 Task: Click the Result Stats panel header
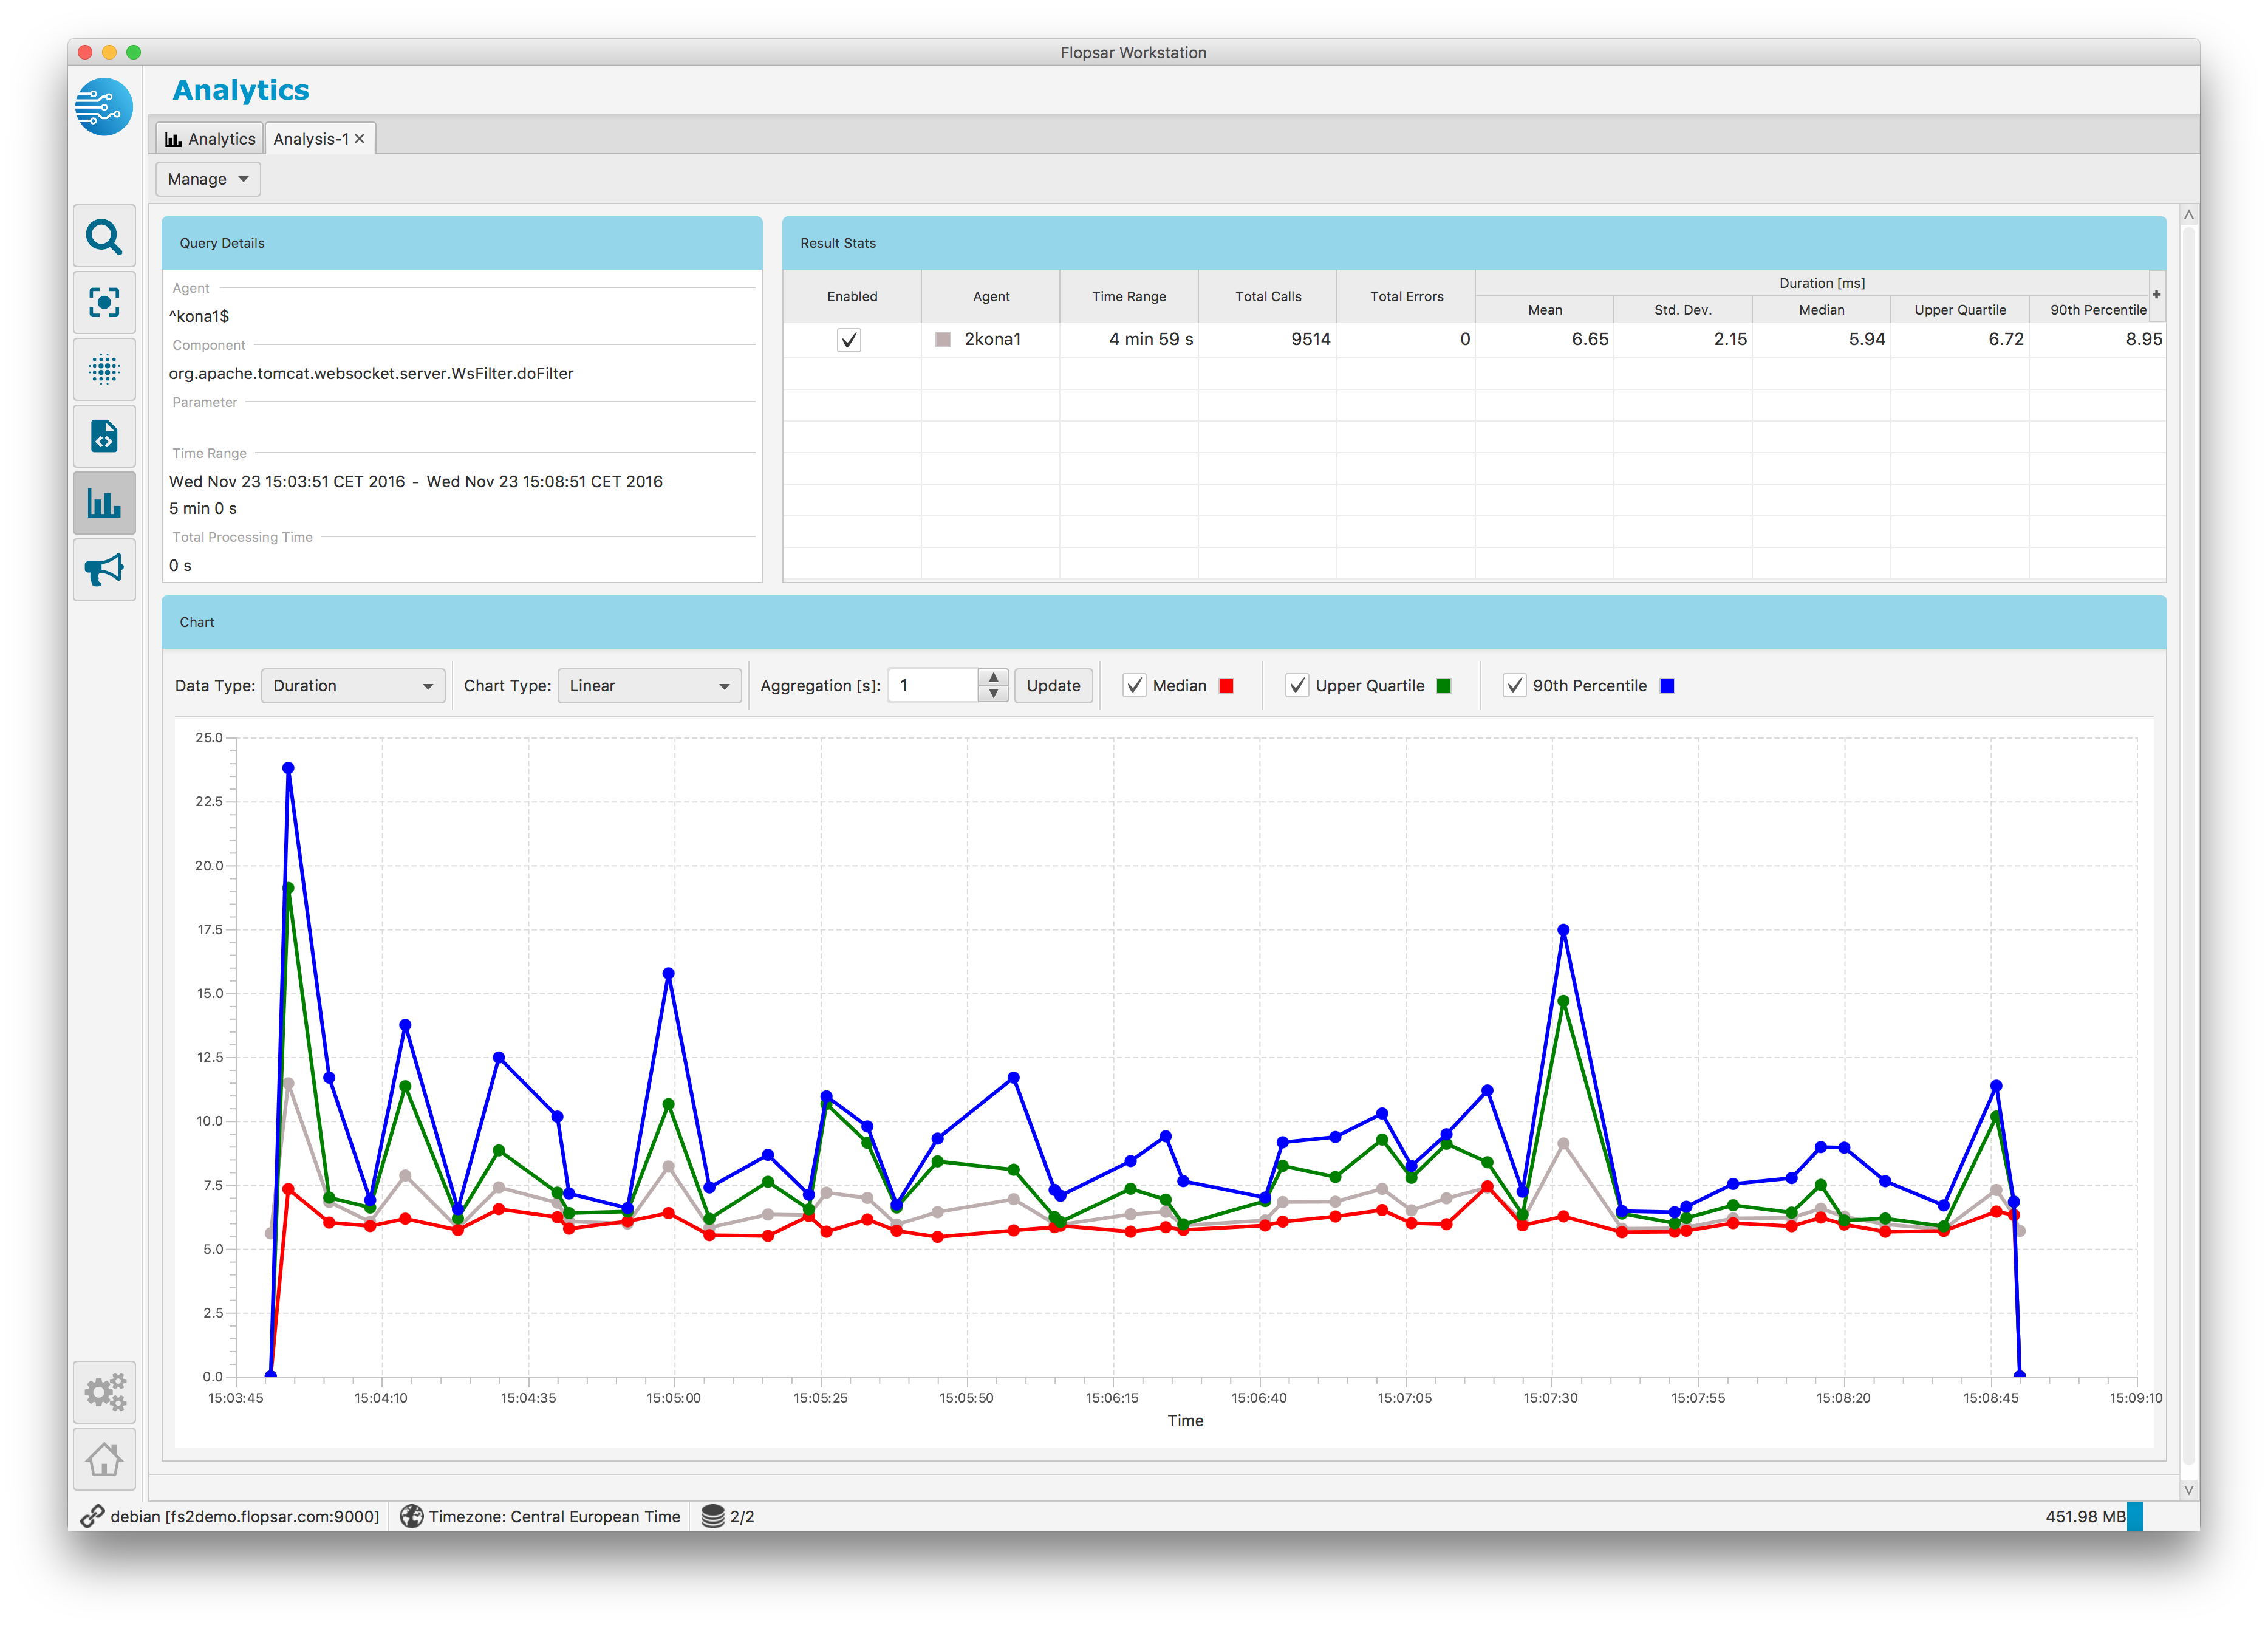click(1474, 243)
